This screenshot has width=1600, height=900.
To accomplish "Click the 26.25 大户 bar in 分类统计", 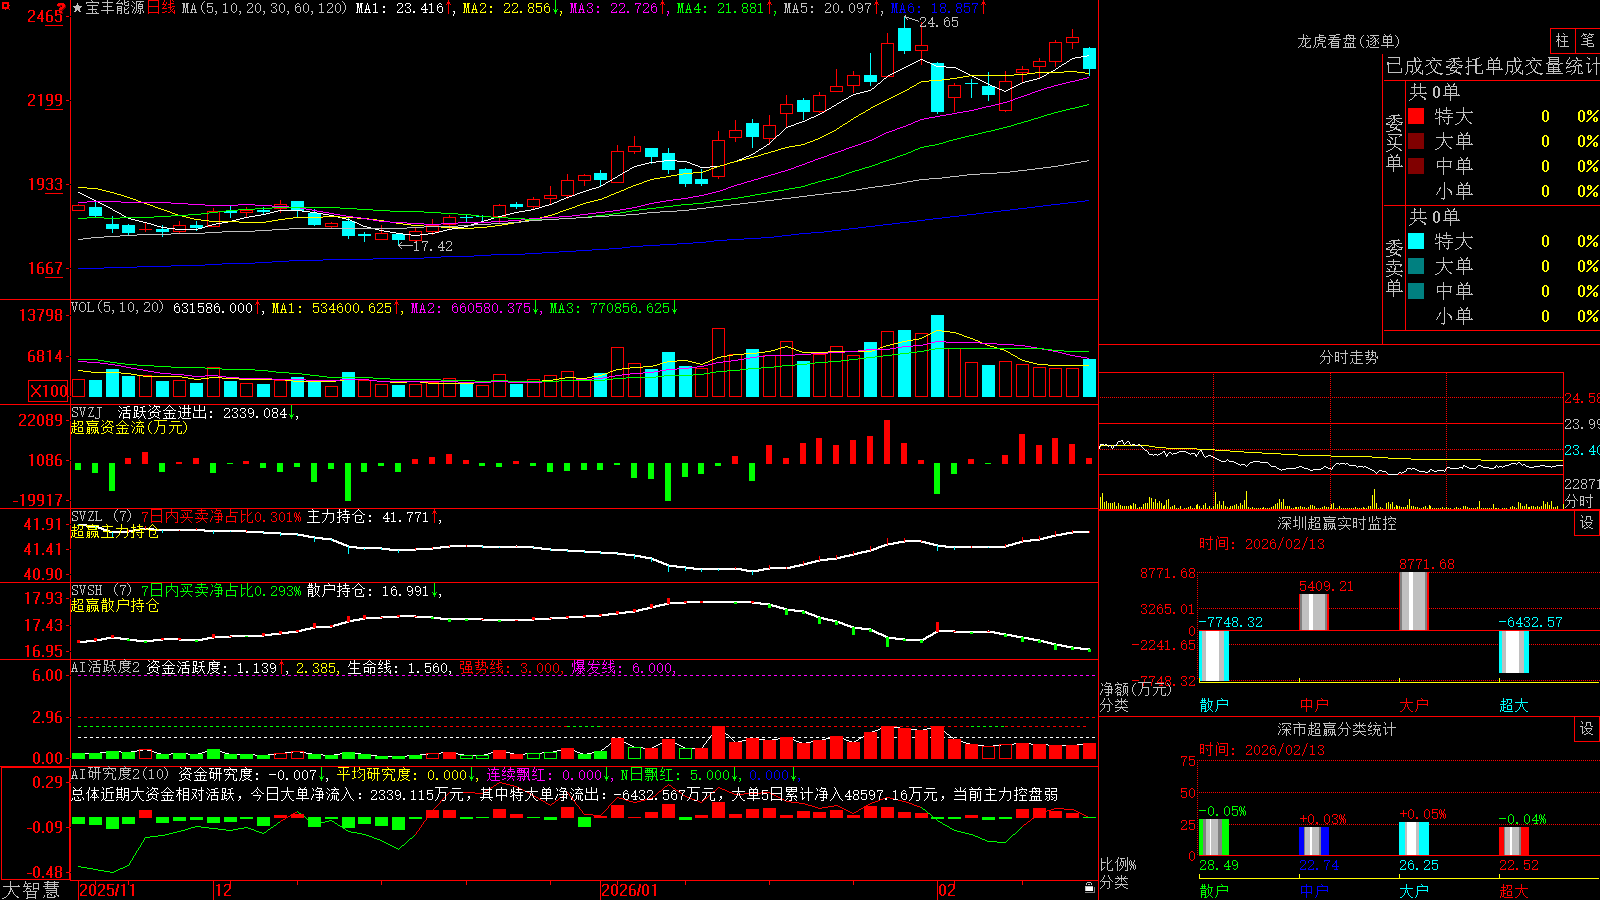I will tap(1414, 839).
